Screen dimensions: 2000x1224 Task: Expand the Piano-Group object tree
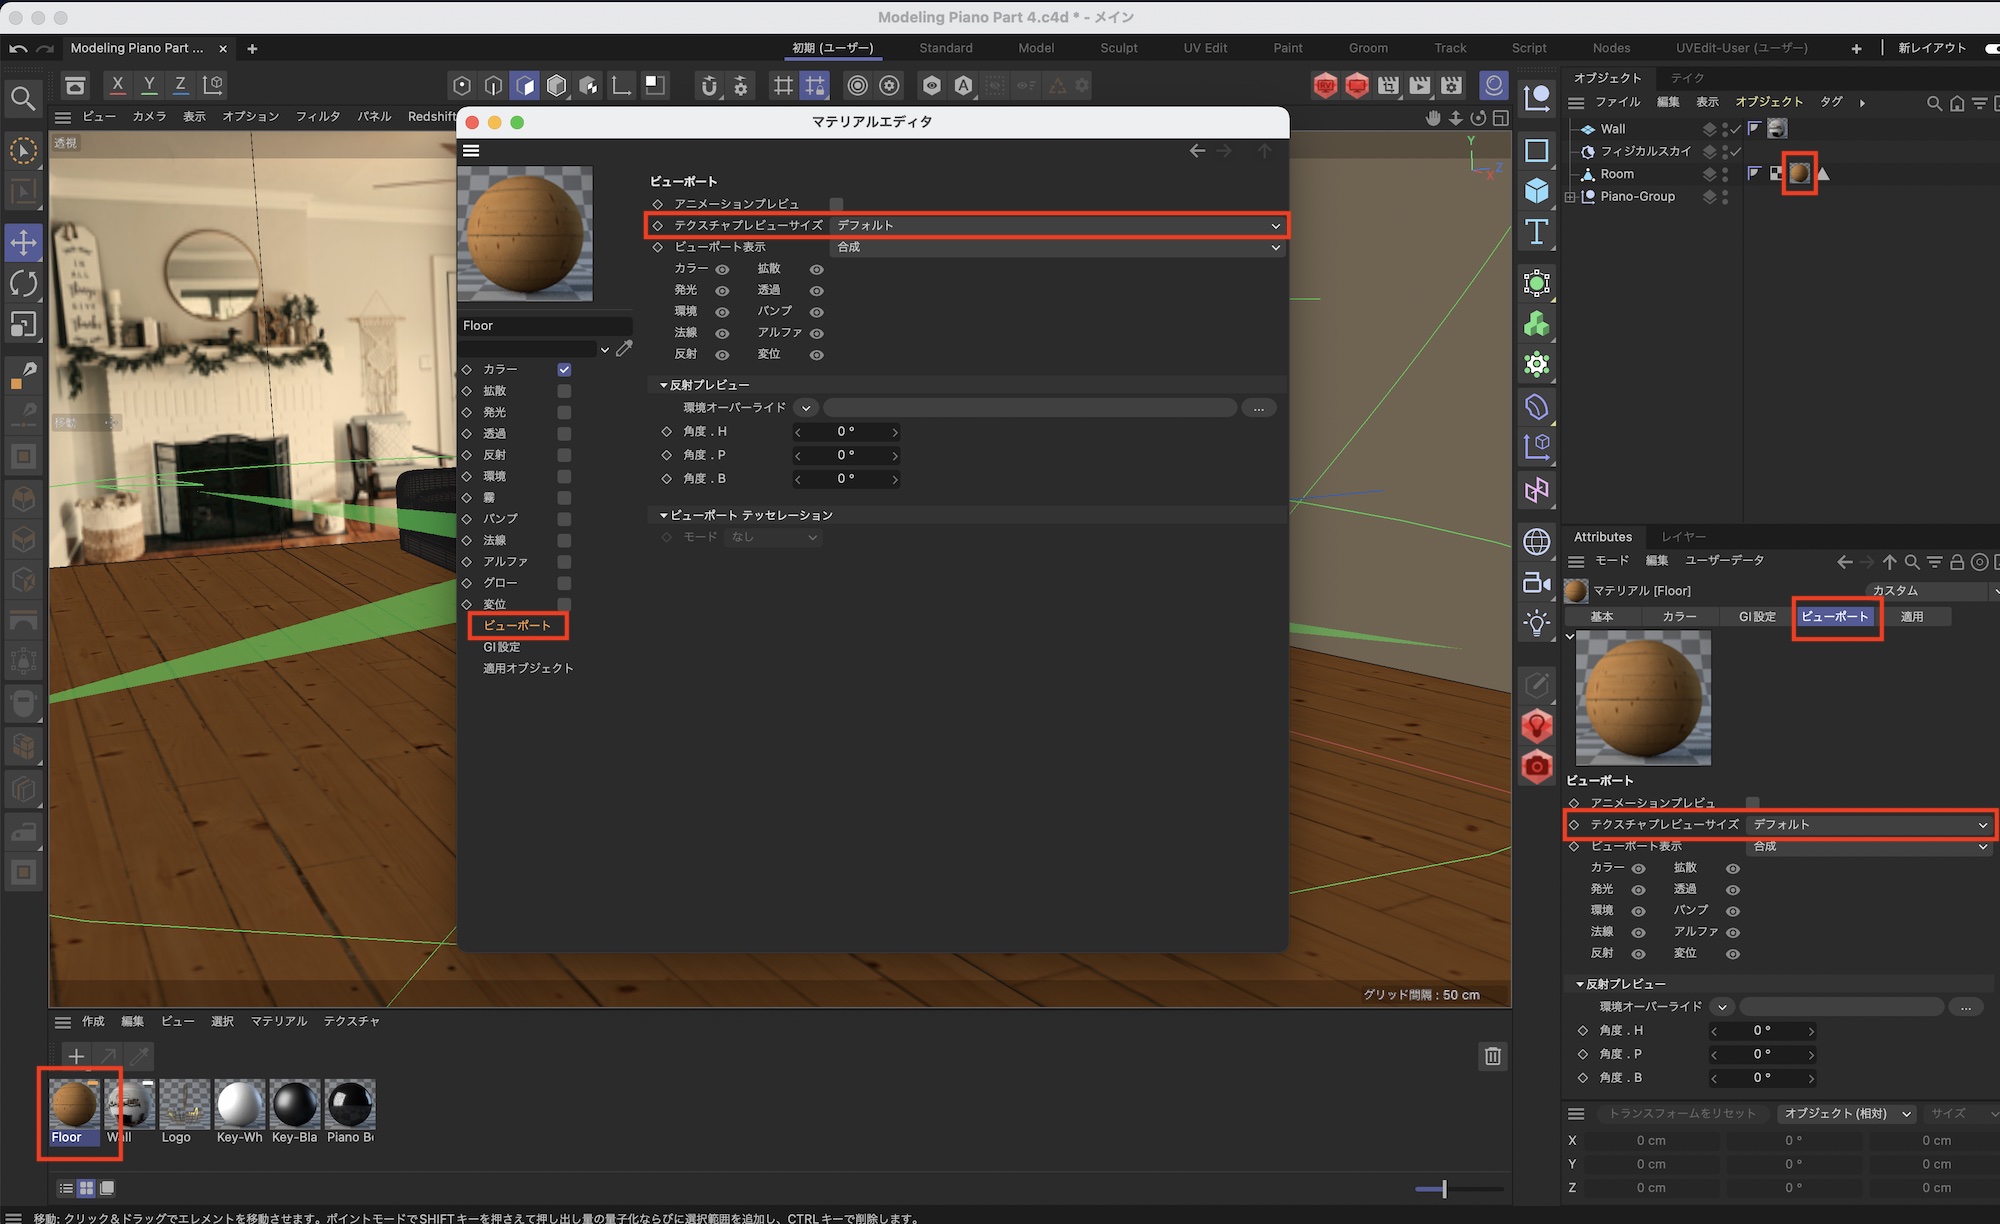pyautogui.click(x=1570, y=197)
